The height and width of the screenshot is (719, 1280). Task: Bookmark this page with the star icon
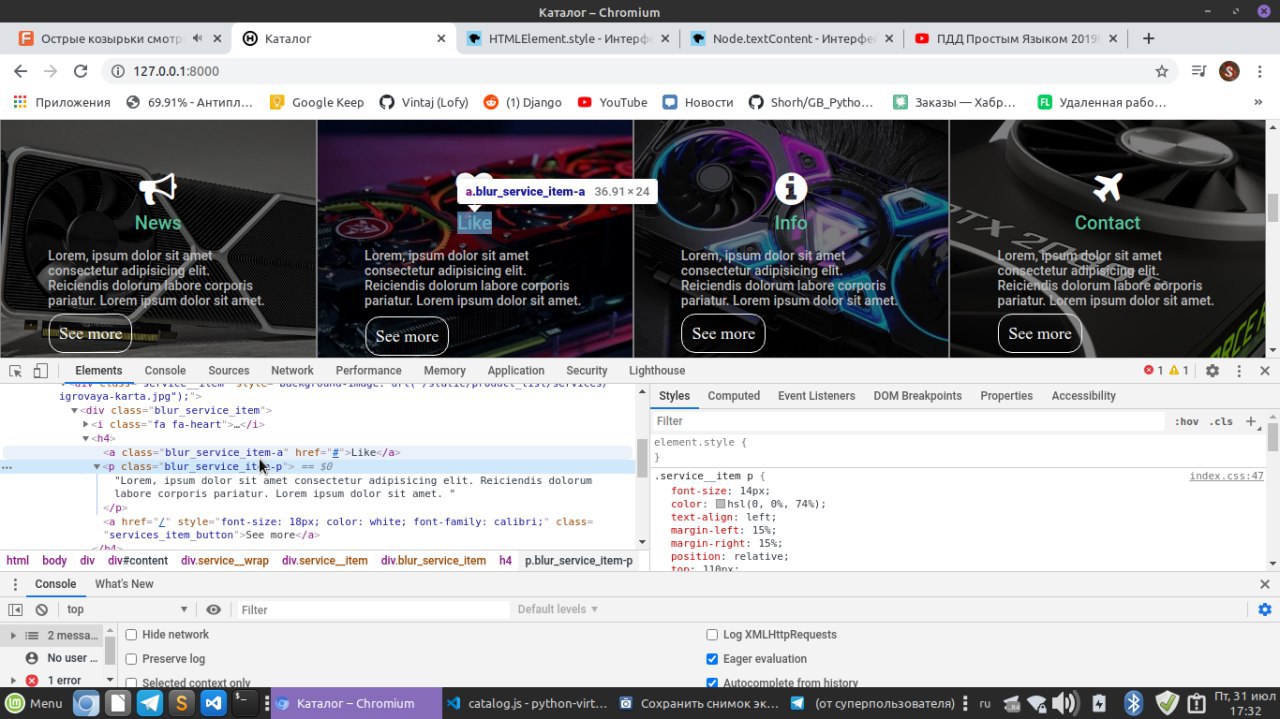click(x=1162, y=71)
